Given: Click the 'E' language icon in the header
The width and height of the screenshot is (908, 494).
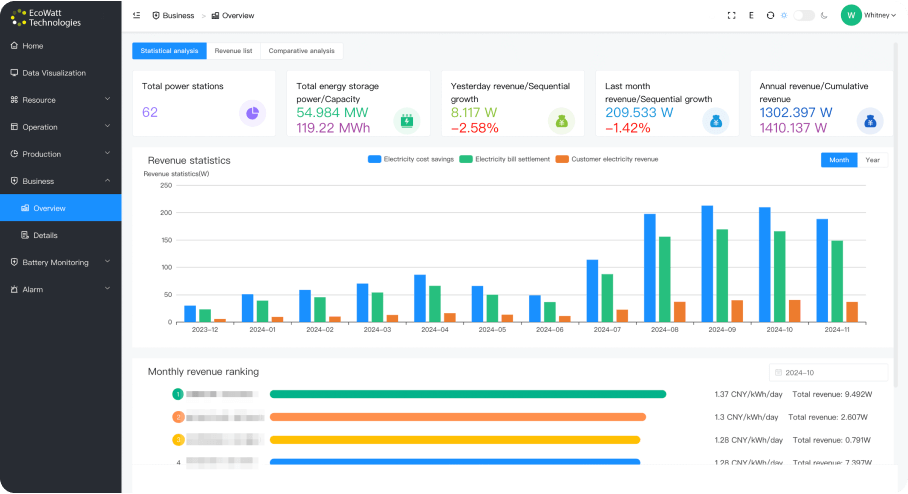Looking at the screenshot, I should pyautogui.click(x=751, y=16).
